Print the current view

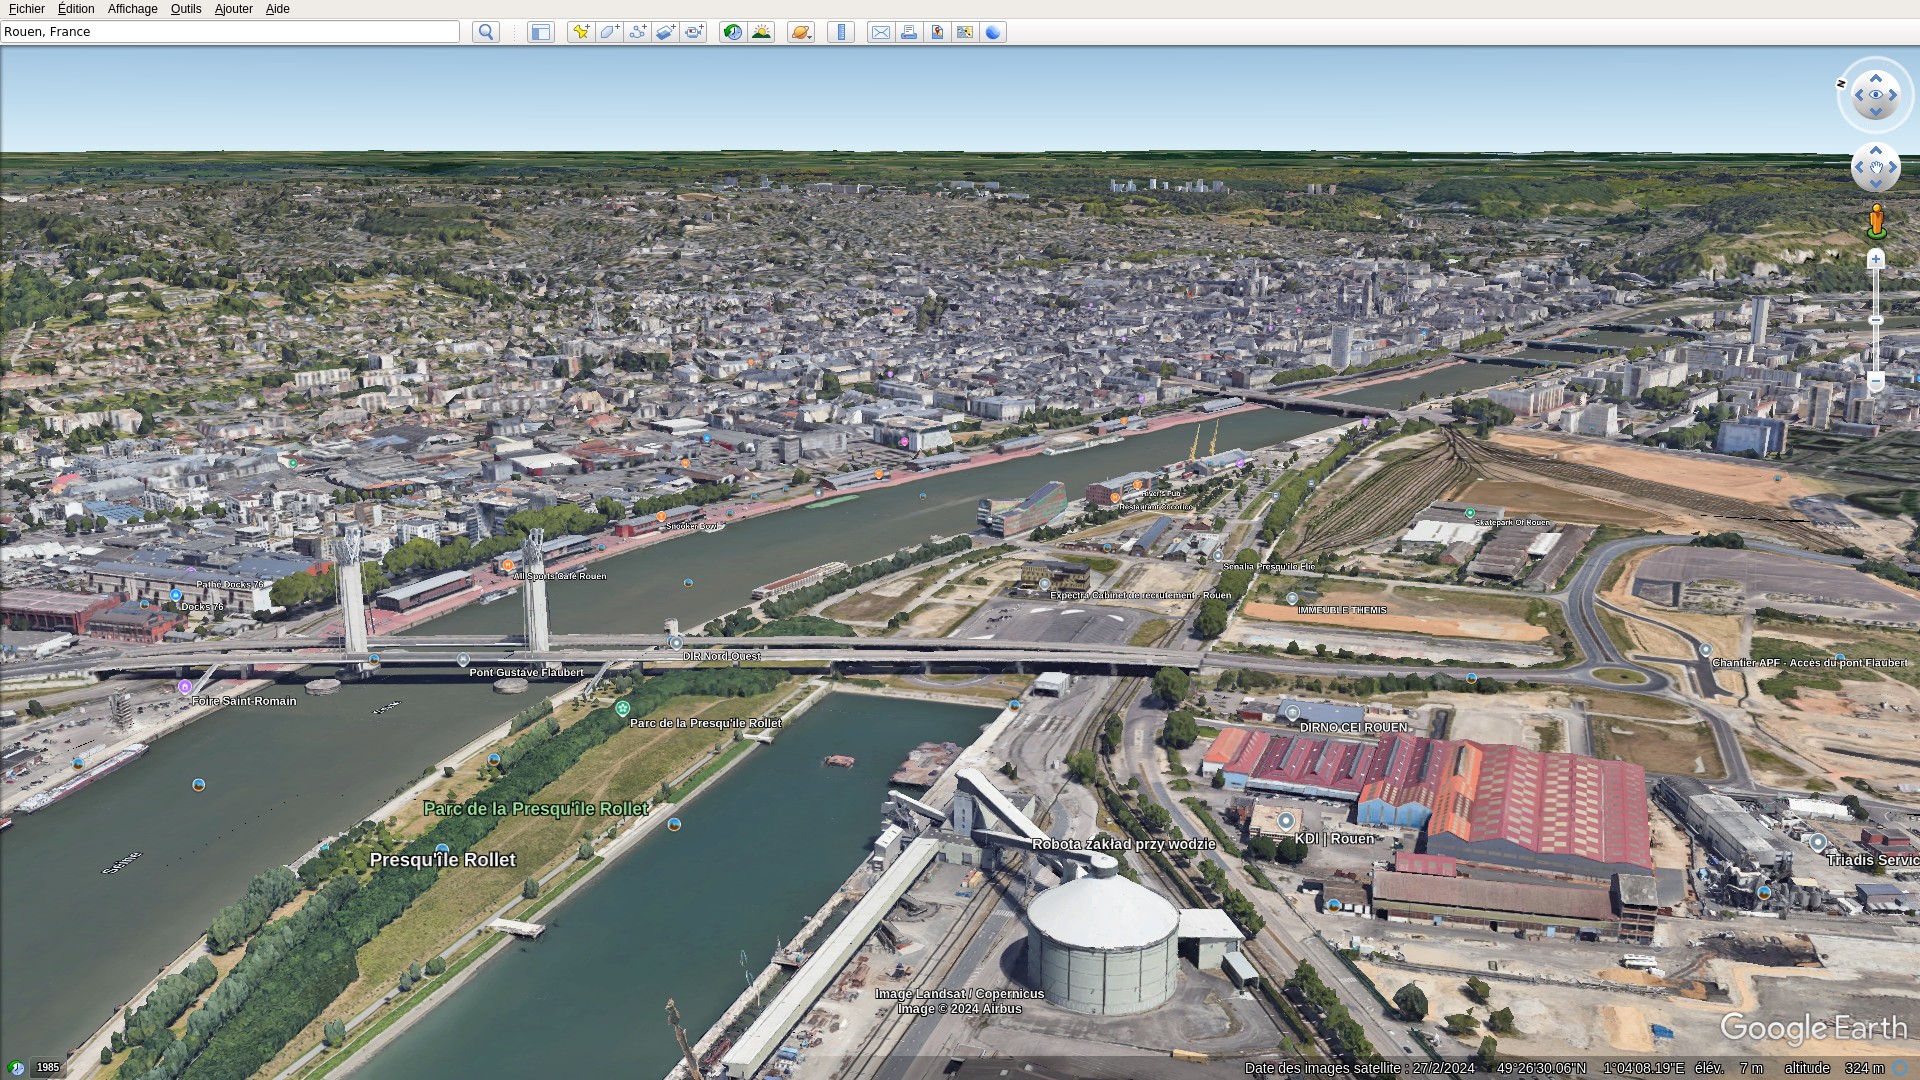[x=909, y=32]
